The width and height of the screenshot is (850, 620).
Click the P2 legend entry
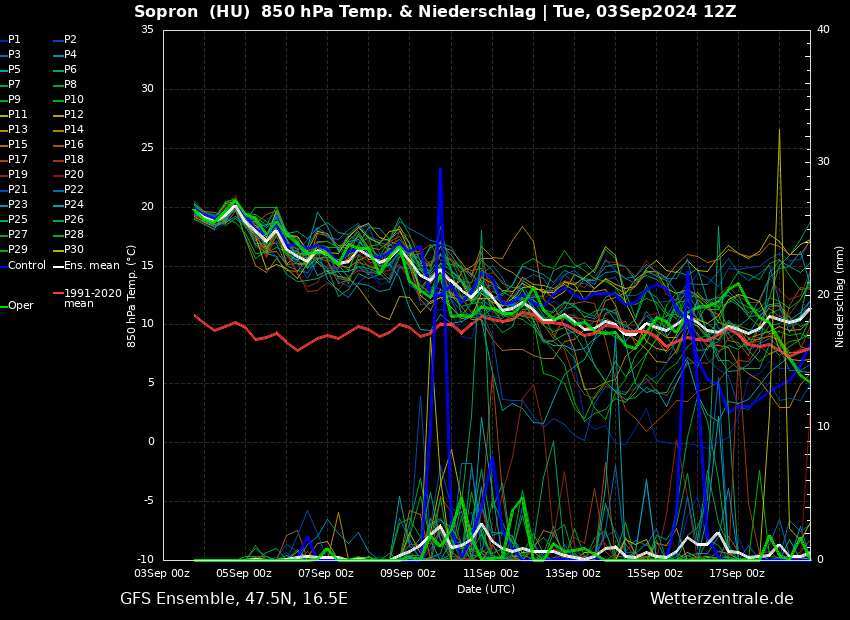(70, 39)
